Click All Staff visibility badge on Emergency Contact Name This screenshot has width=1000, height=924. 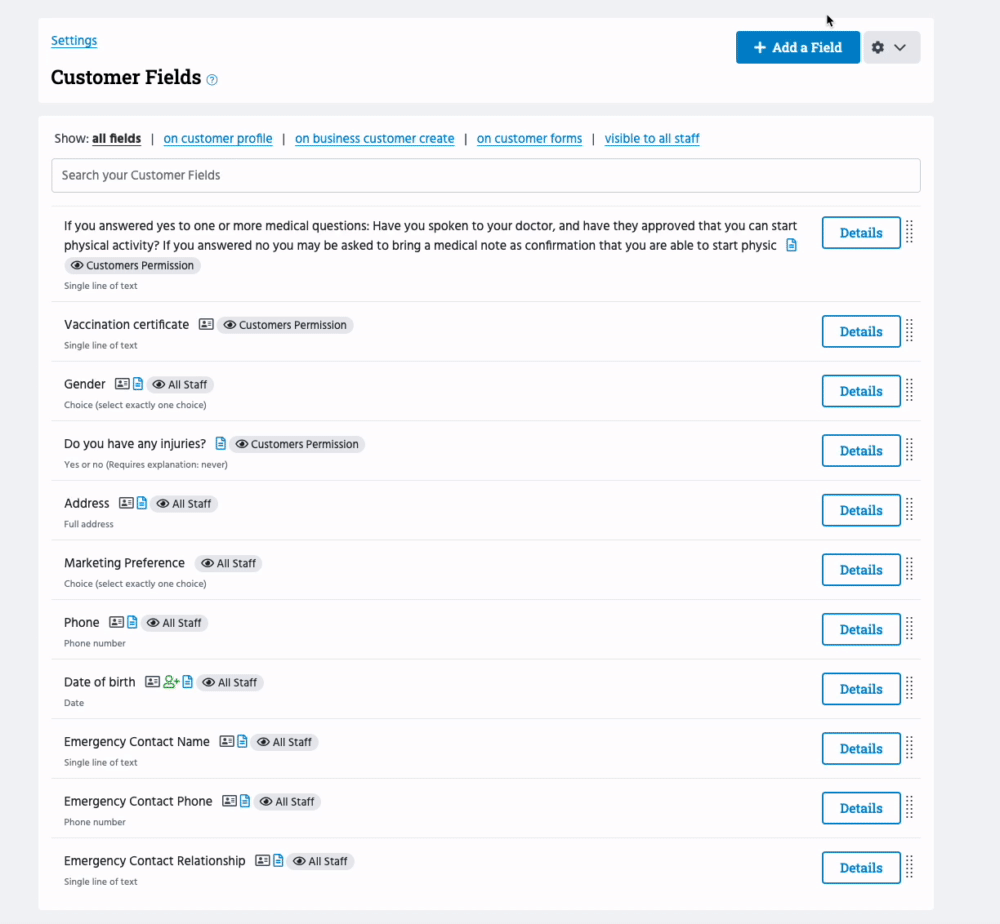click(x=285, y=742)
